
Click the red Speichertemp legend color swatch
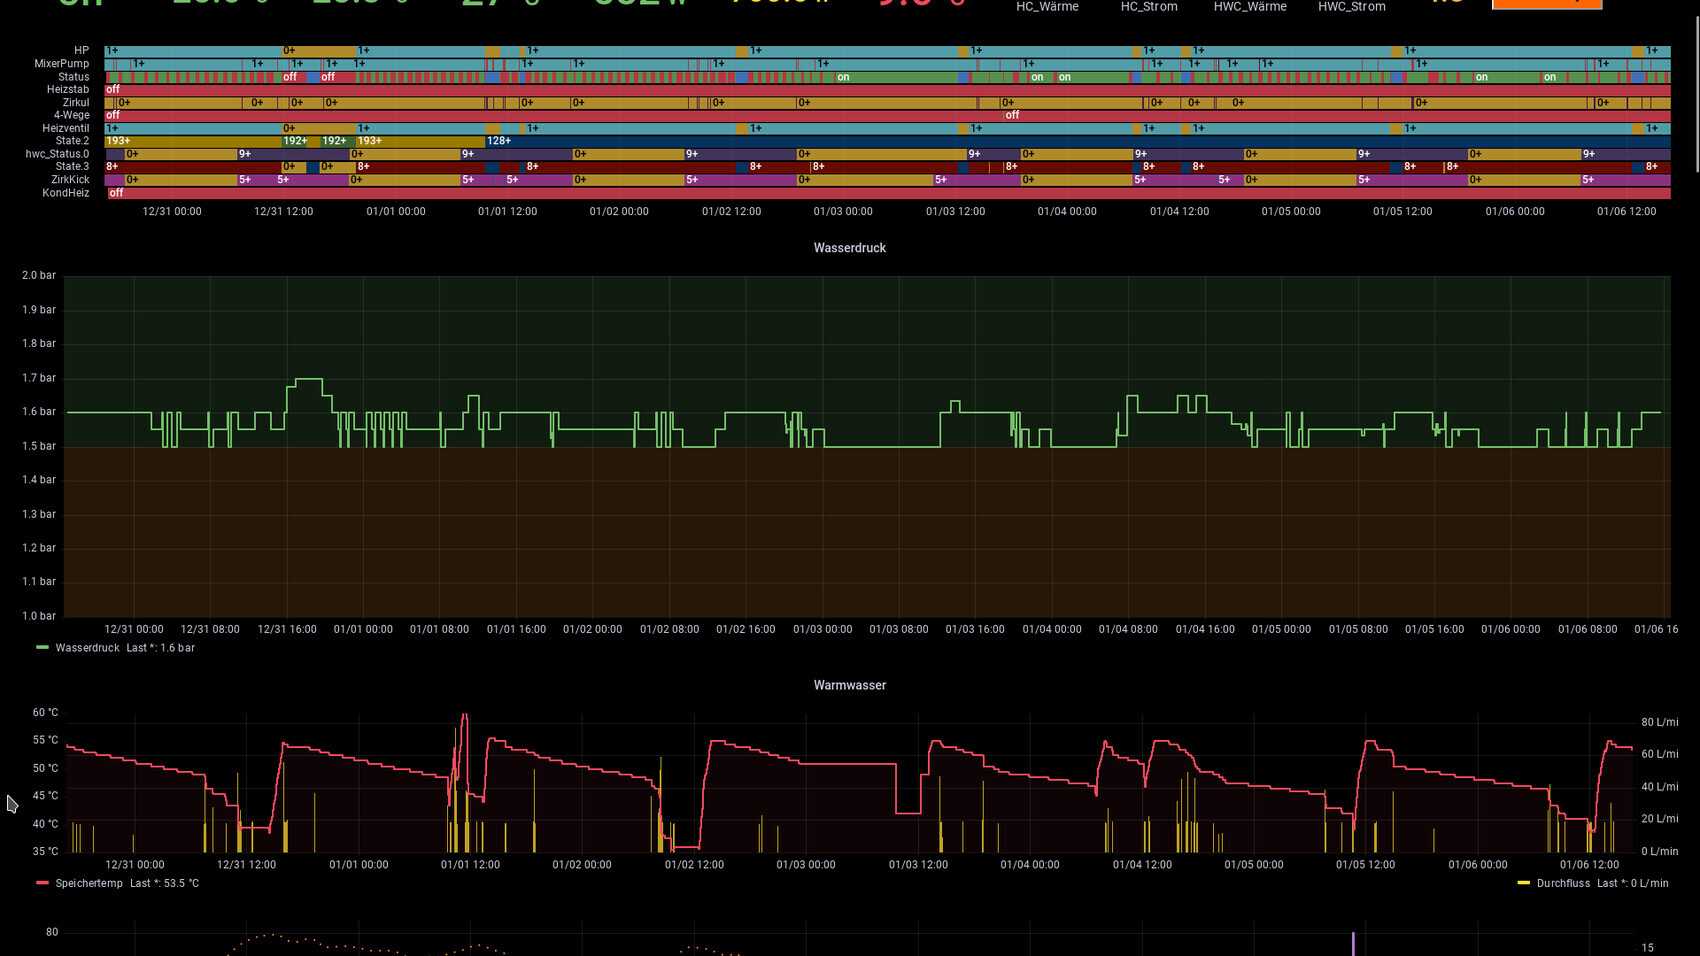[42, 883]
